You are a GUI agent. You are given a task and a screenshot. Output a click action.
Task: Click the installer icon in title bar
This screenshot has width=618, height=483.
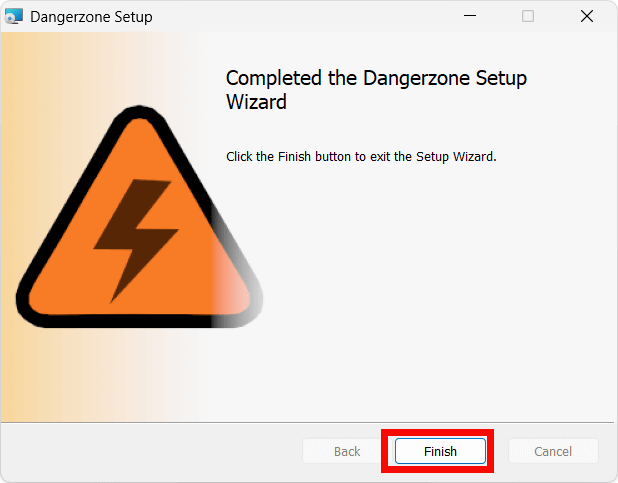(x=14, y=16)
